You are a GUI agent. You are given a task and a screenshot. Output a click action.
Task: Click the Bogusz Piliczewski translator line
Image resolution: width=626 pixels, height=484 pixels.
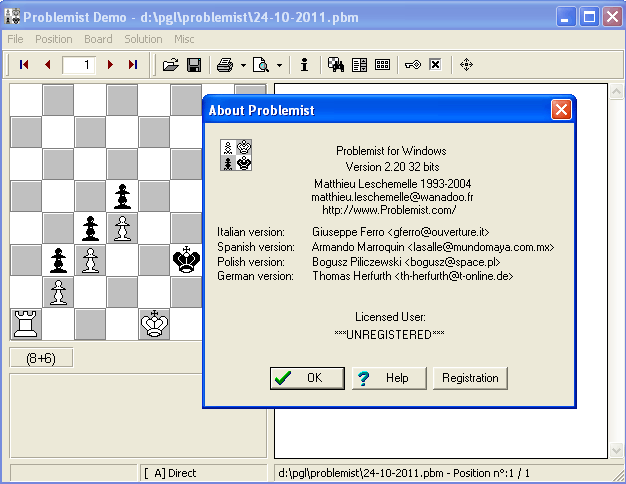tap(406, 262)
